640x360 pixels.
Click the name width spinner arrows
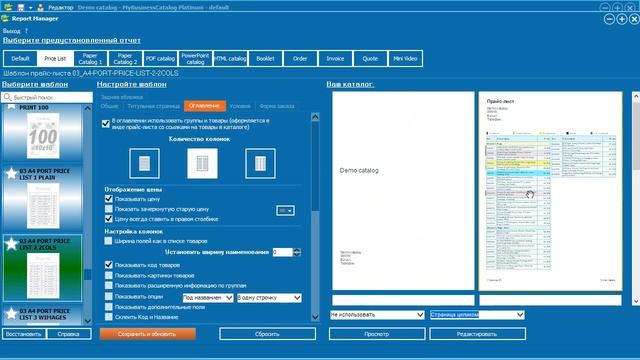coord(297,252)
